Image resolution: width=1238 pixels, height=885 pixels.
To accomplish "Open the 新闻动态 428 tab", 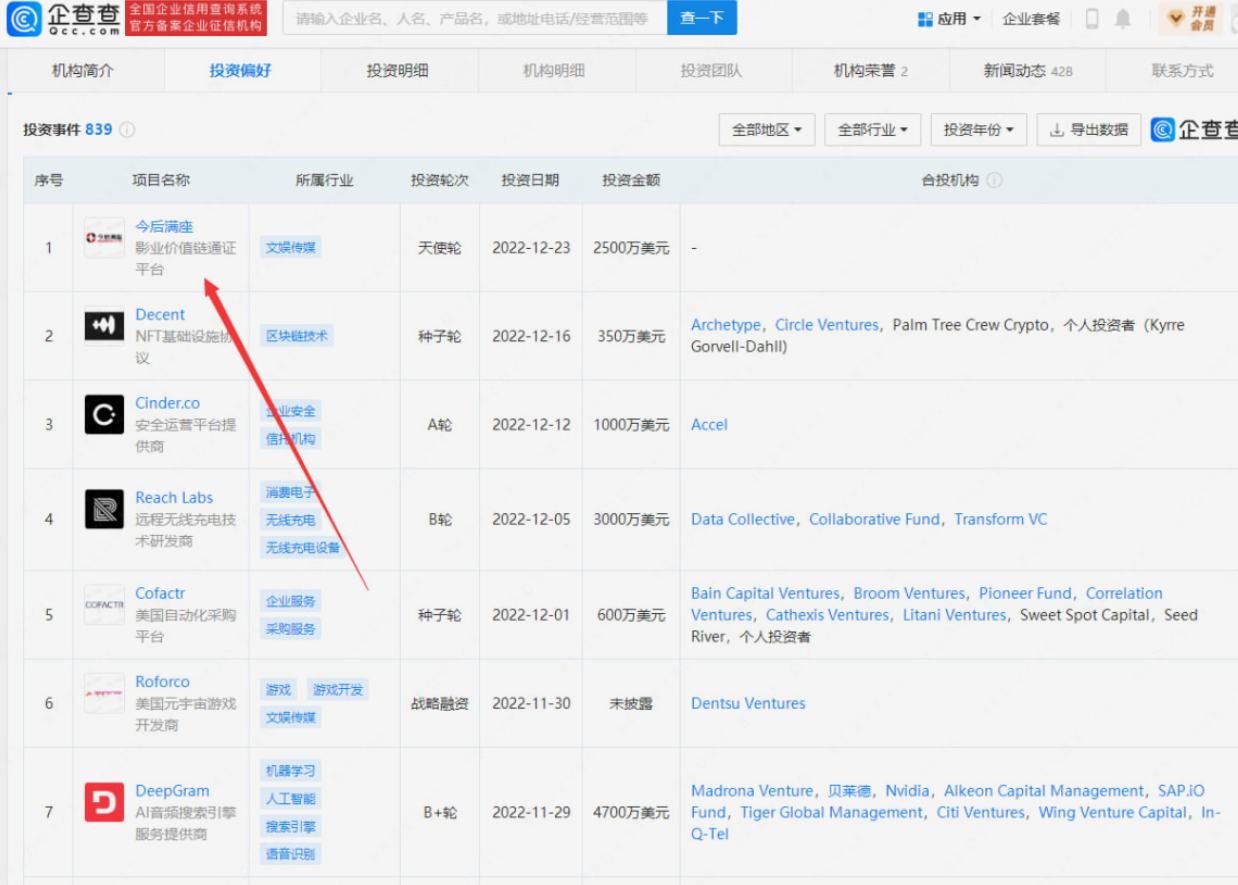I will (1027, 71).
